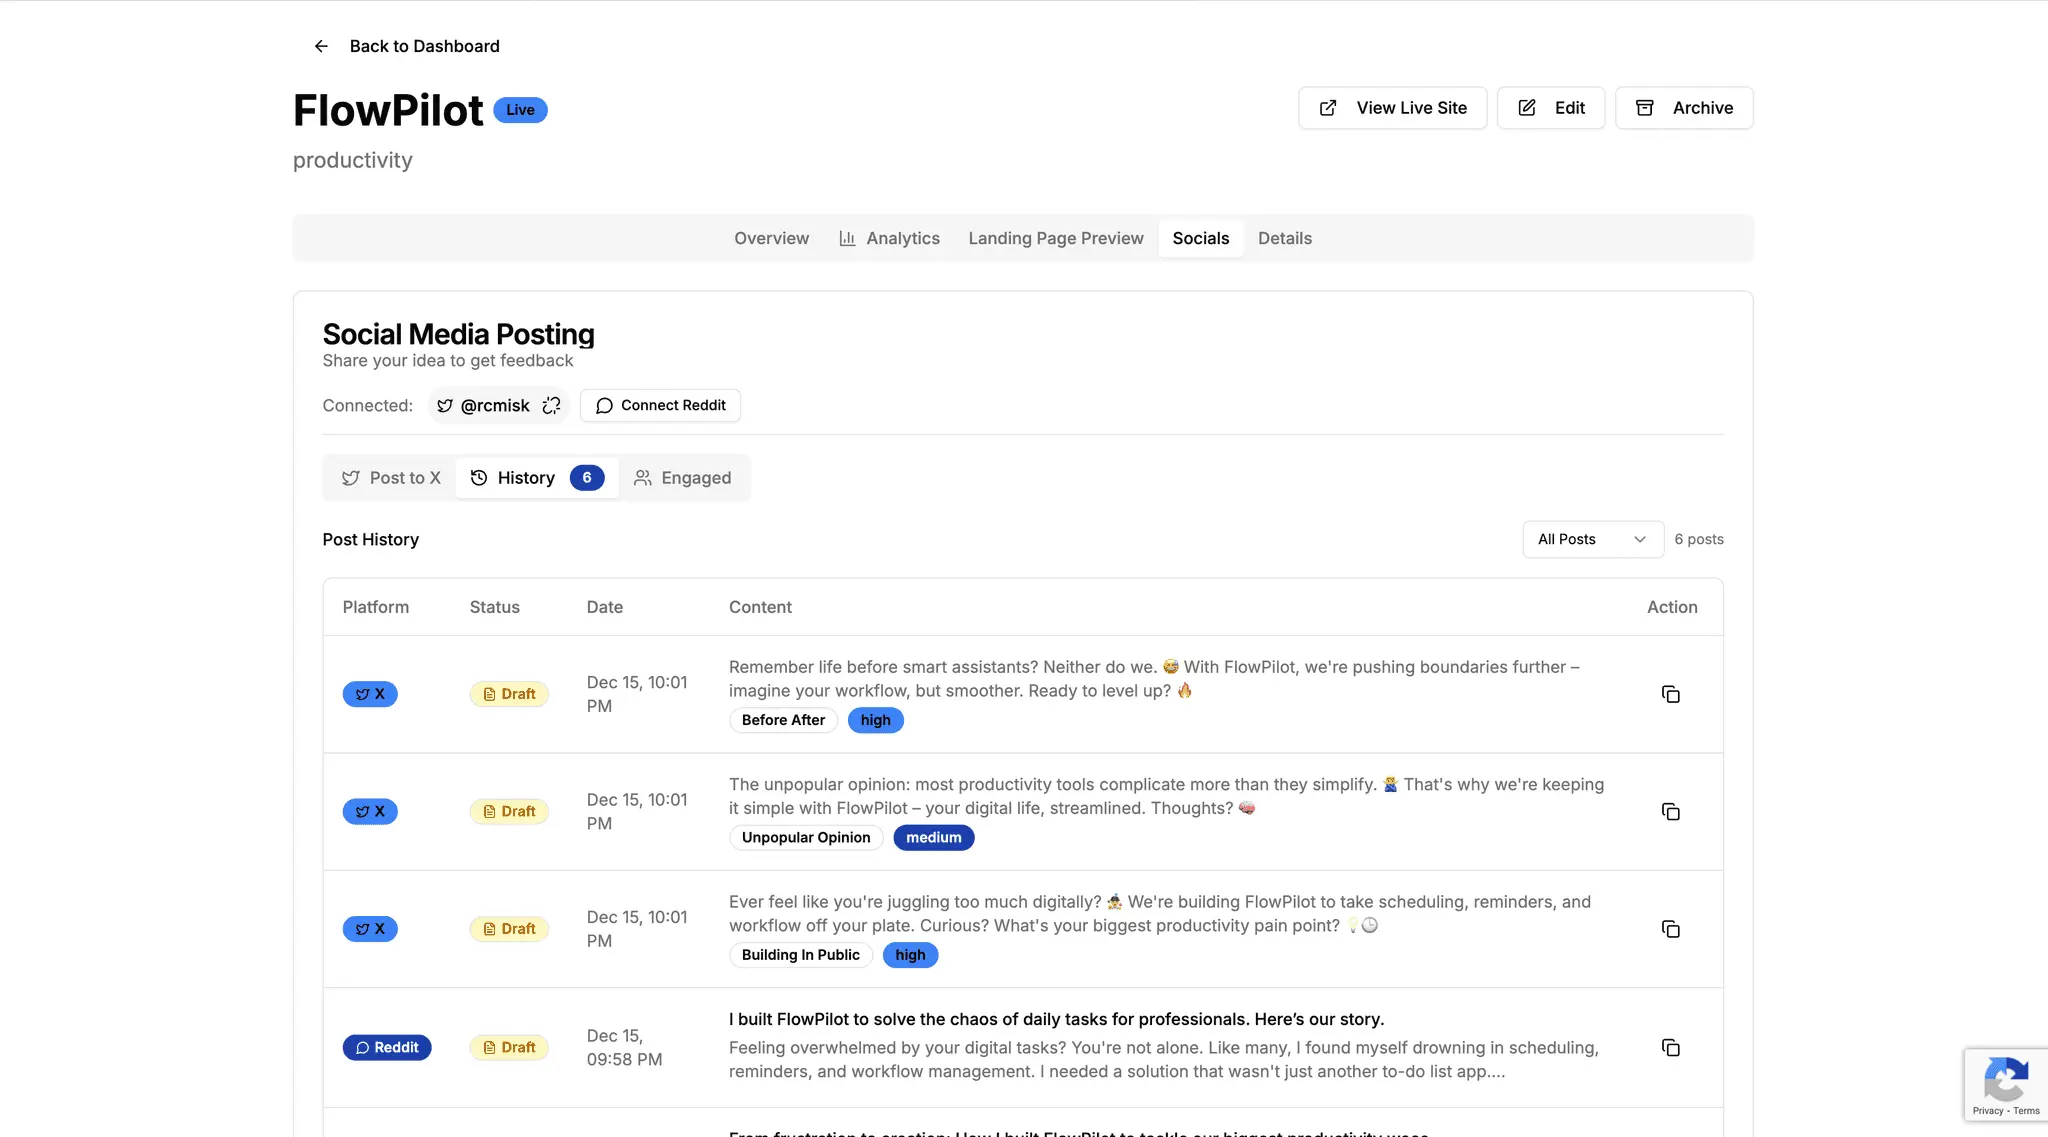
Task: Click the back arrow icon
Action: pos(321,46)
